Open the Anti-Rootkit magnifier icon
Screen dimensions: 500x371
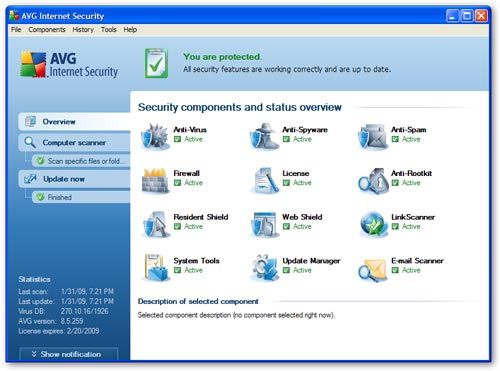pos(373,180)
